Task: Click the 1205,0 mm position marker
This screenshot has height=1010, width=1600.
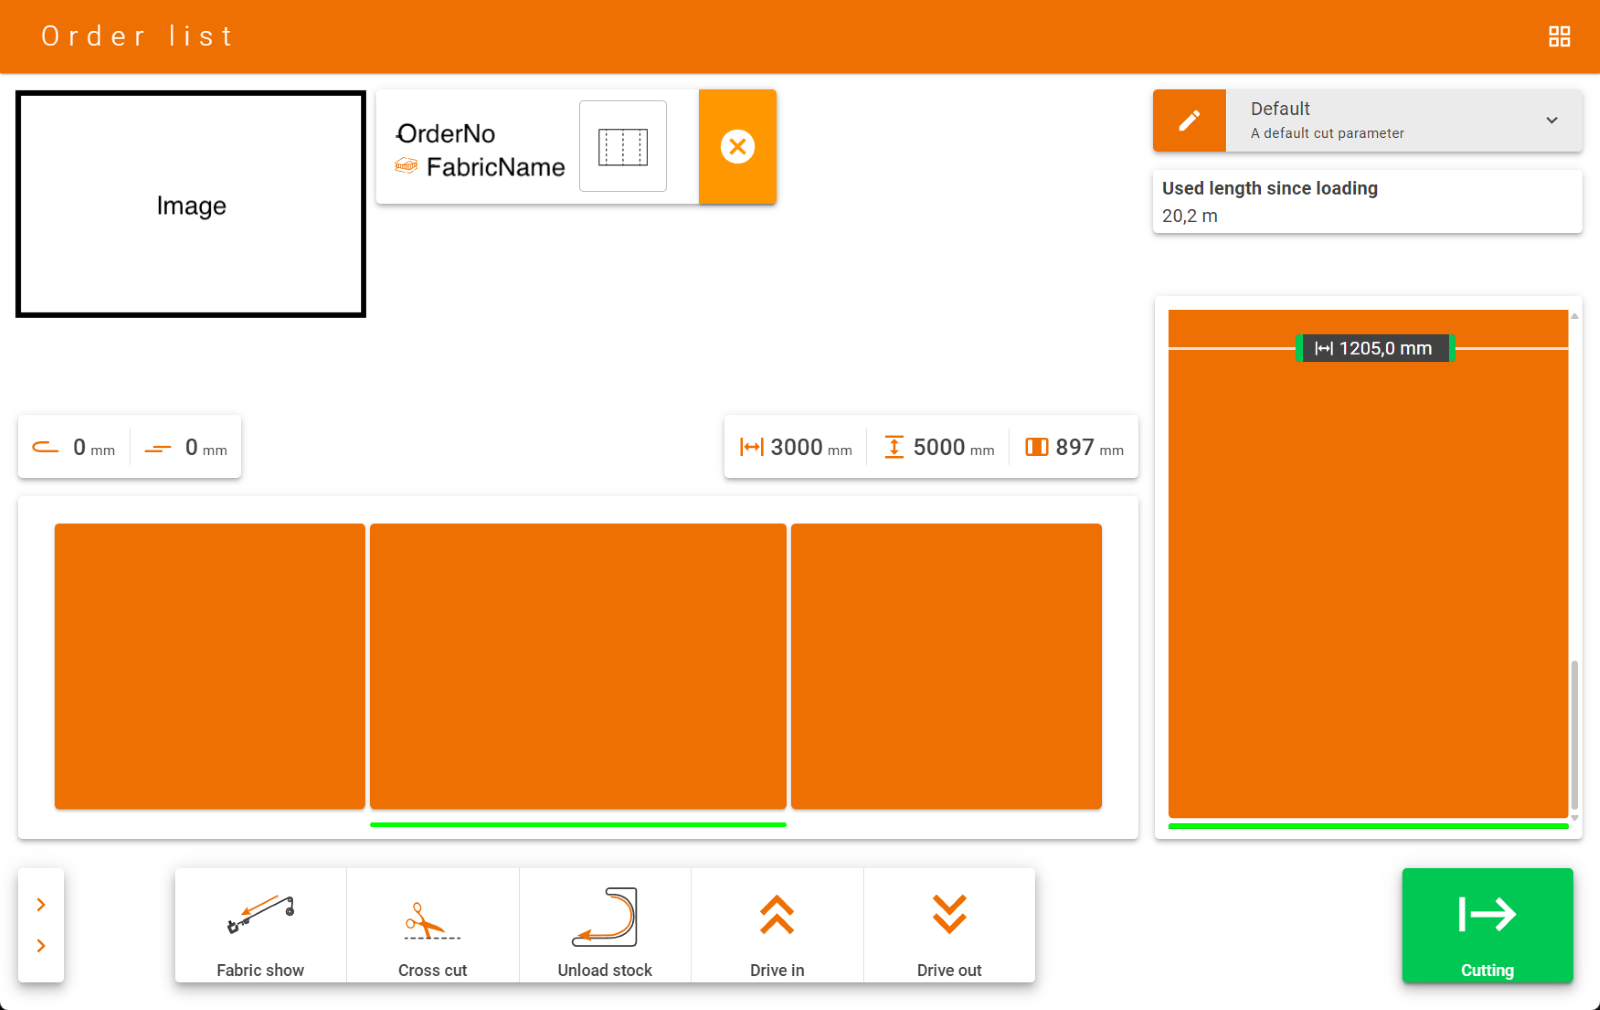Action: 1374,348
